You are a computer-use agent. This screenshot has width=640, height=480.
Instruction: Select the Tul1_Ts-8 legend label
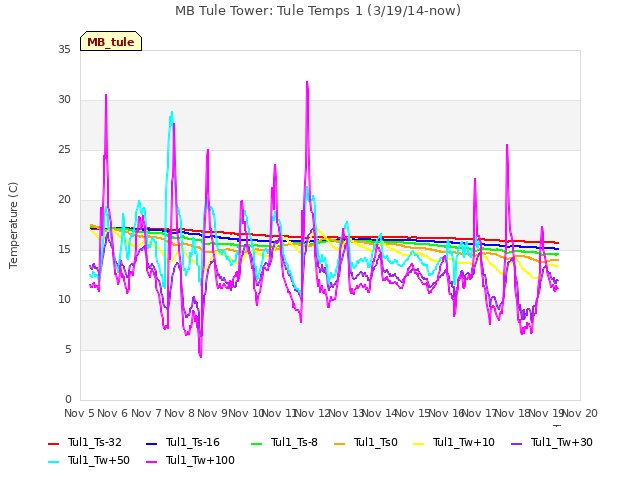pos(294,442)
